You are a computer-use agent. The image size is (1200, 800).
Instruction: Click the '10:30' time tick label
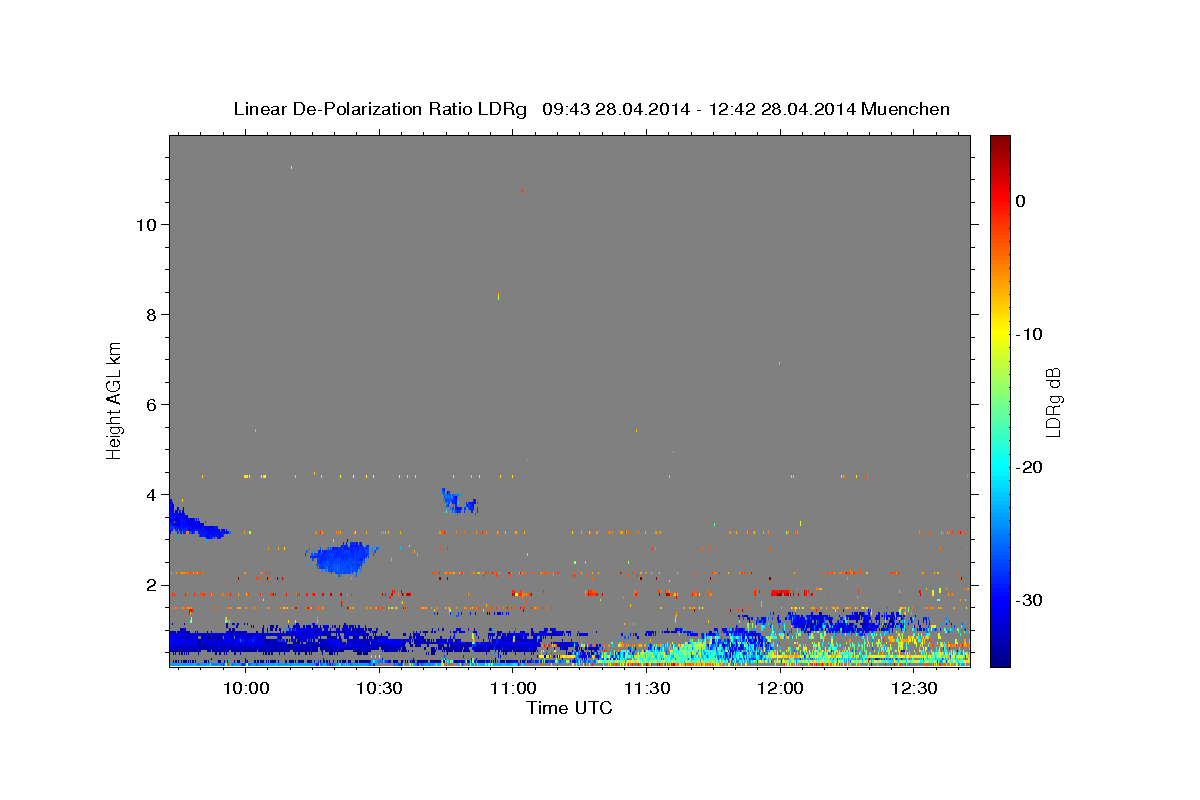(379, 688)
